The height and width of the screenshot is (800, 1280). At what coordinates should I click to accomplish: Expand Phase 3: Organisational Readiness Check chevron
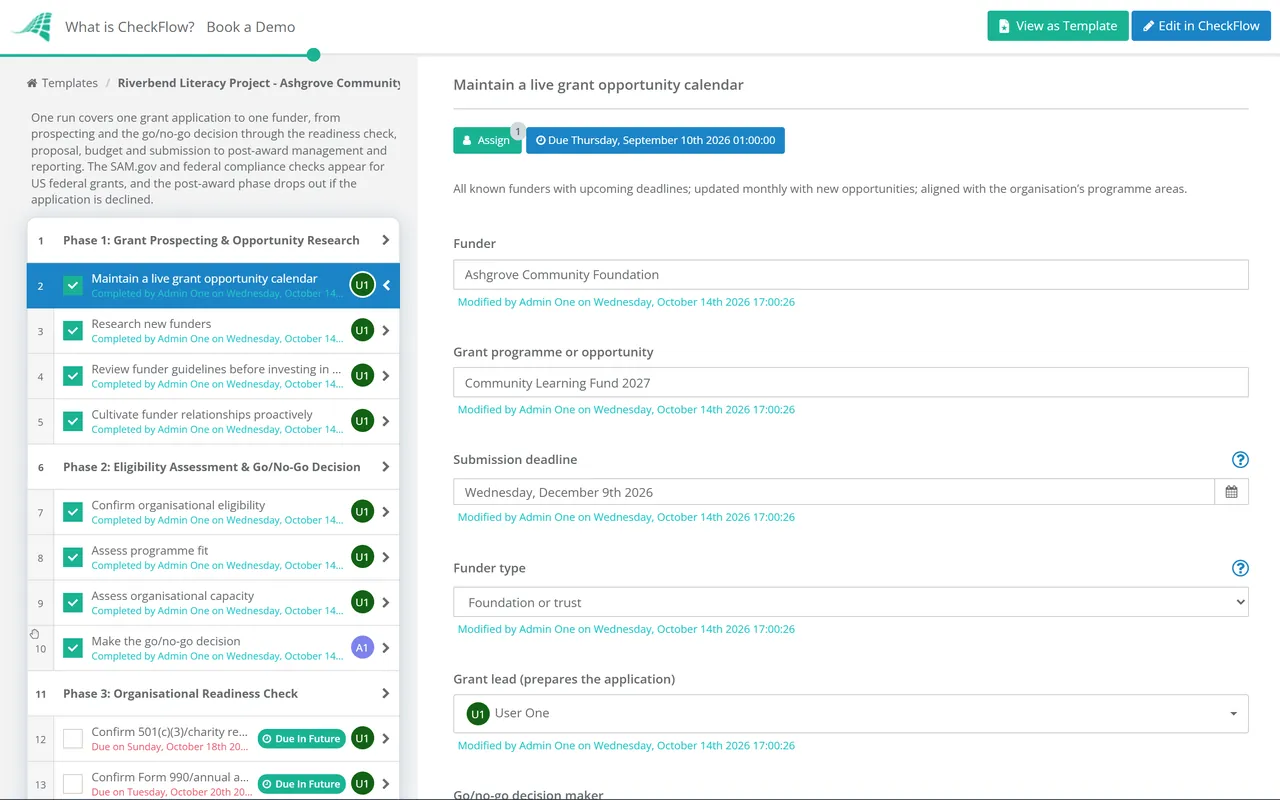(x=385, y=693)
